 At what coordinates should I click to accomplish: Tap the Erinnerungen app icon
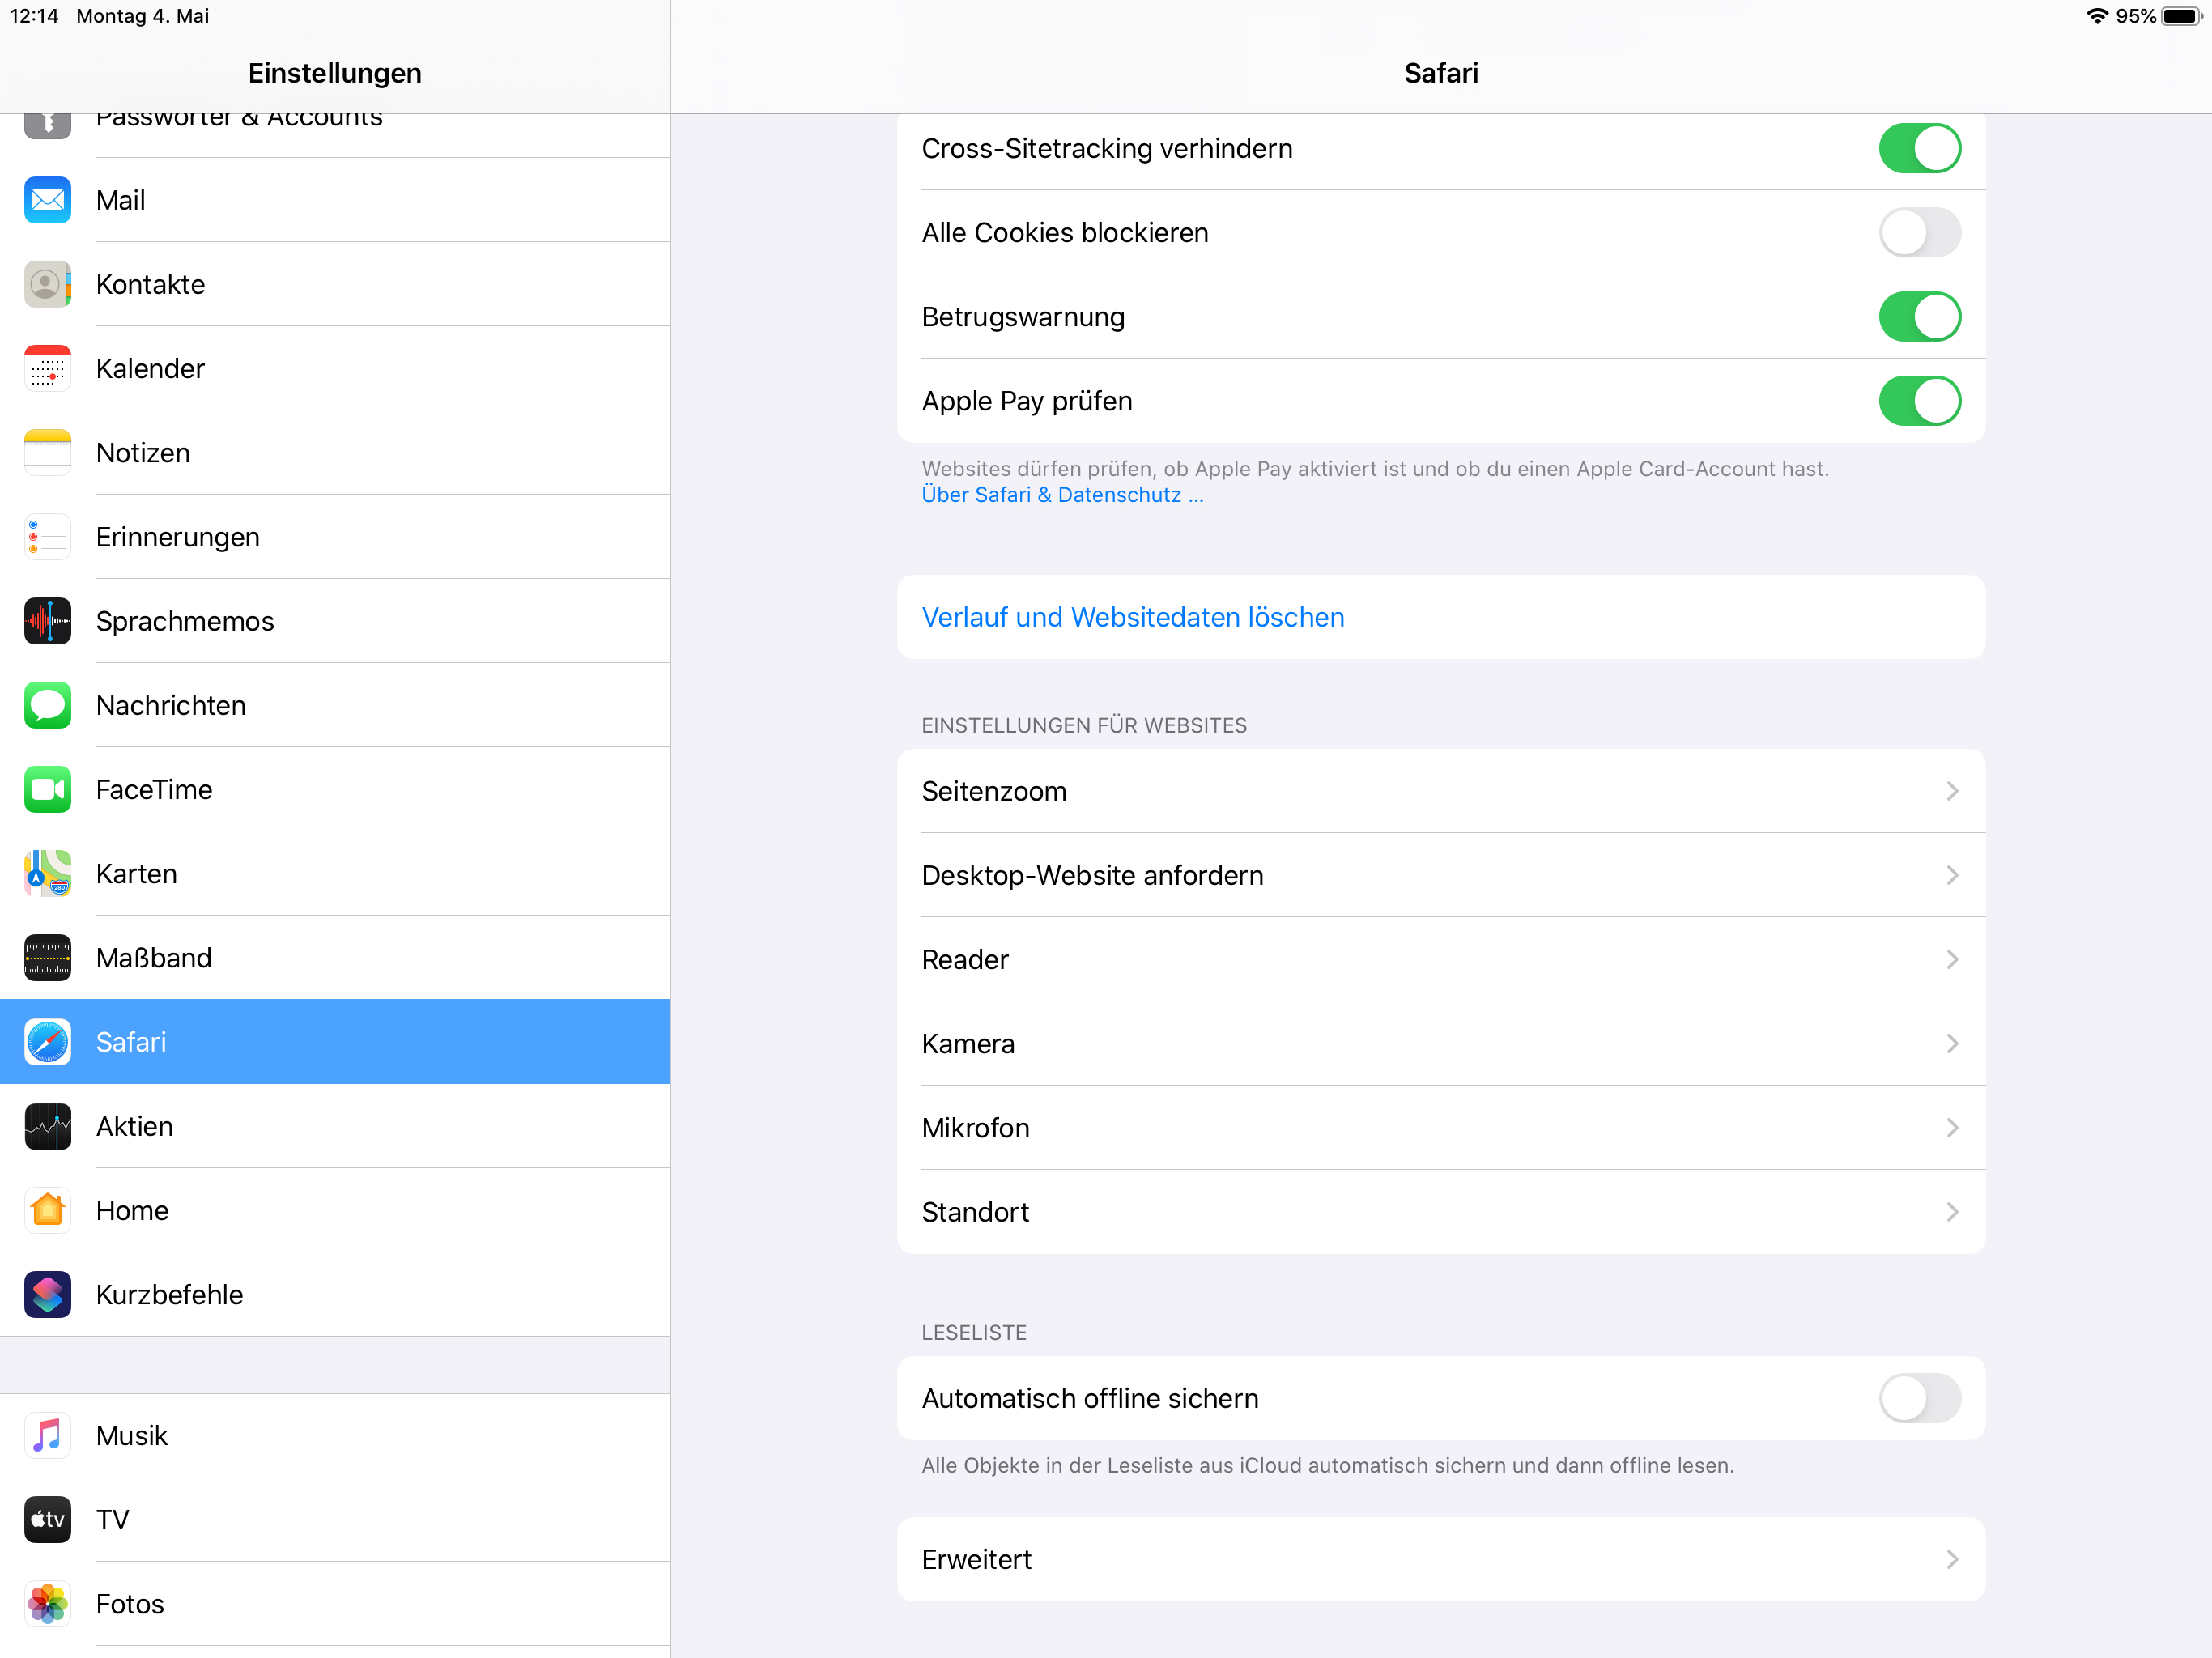[47, 537]
